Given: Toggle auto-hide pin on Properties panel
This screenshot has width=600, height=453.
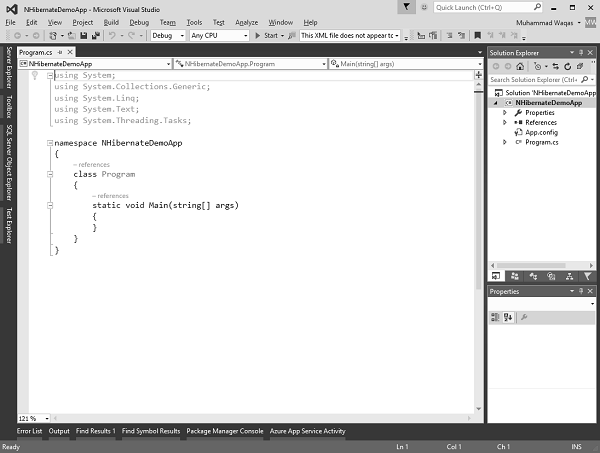Looking at the screenshot, I should [581, 291].
